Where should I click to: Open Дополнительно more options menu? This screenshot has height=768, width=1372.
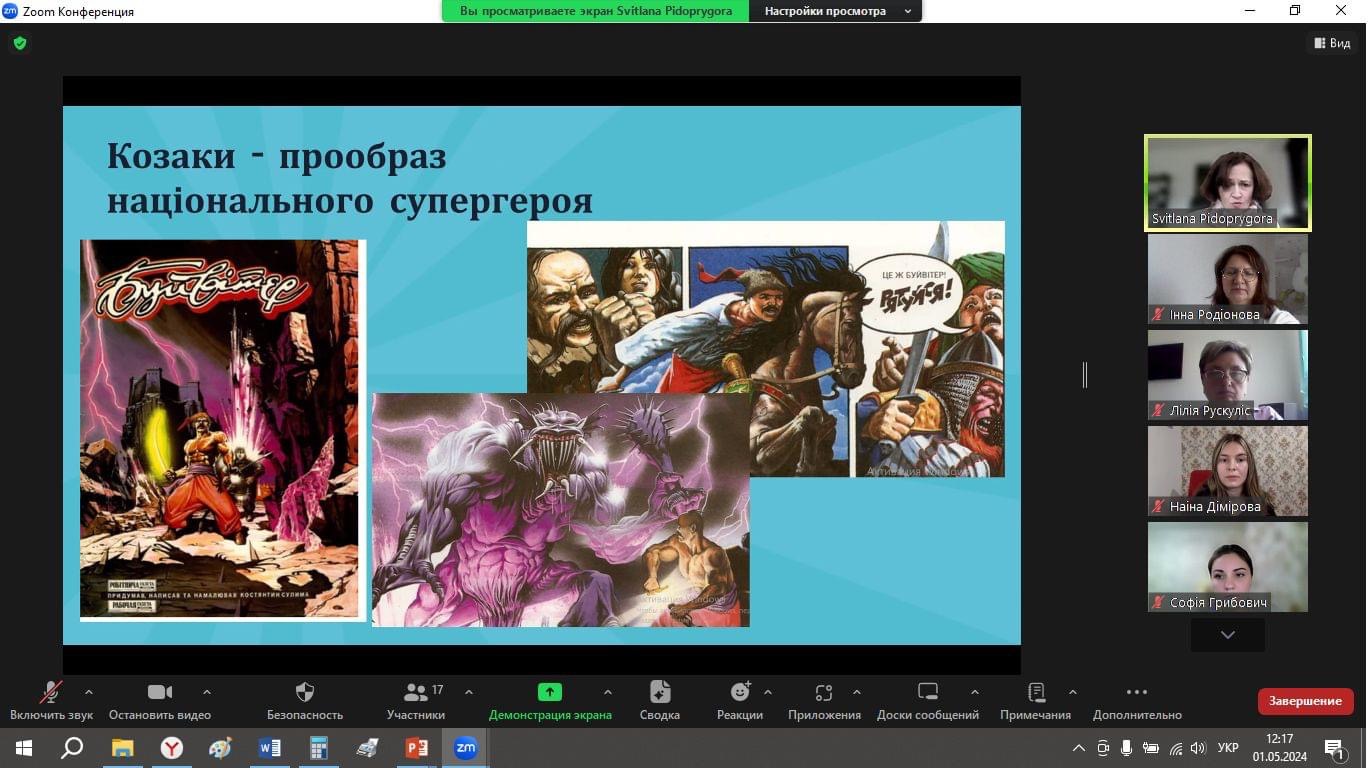click(x=1137, y=701)
